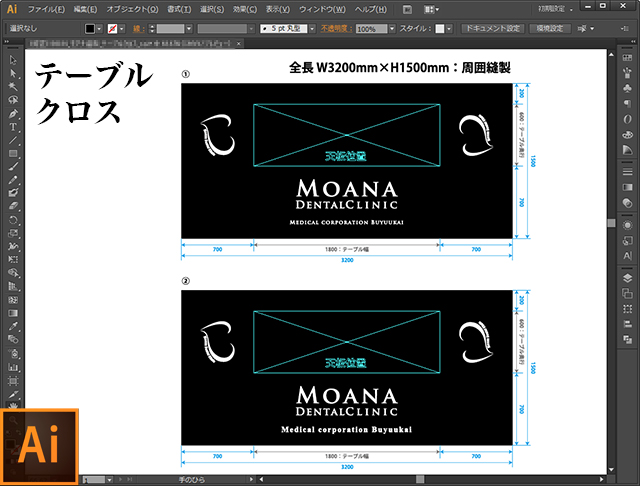This screenshot has height=486, width=640.
Task: Select the Direct Selection tool
Action: point(13,73)
